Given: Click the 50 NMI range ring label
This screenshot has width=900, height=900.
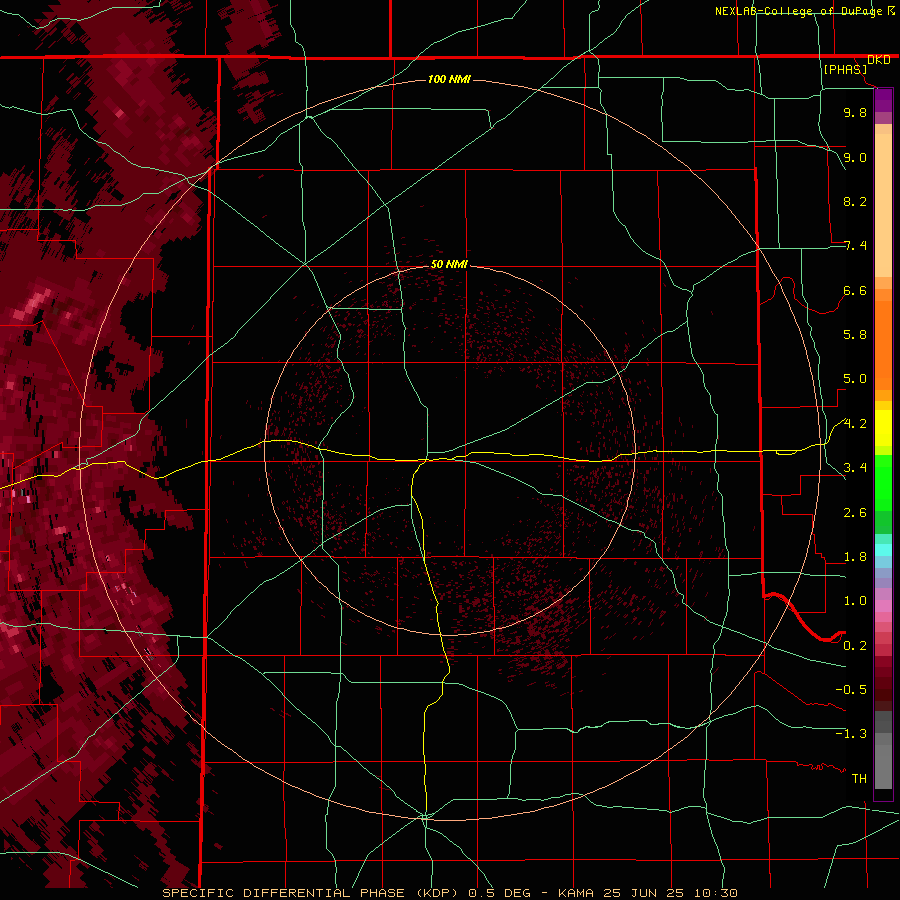Looking at the screenshot, I should click(x=449, y=264).
